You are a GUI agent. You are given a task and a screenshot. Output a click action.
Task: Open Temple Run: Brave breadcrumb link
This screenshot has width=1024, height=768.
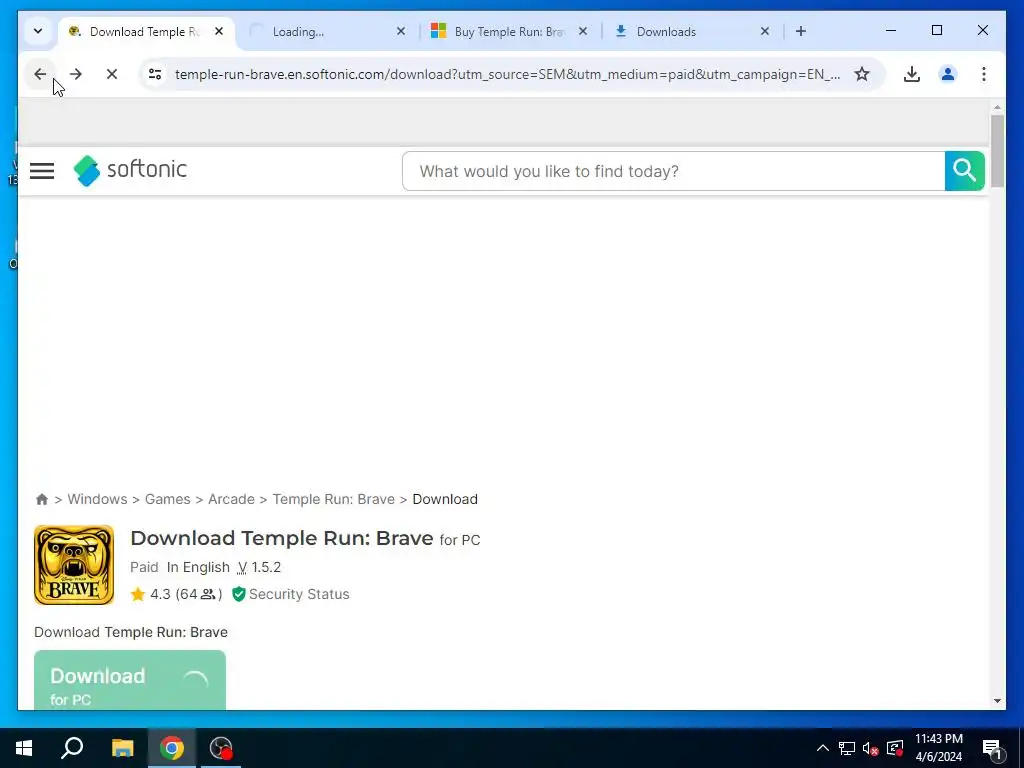tap(334, 500)
